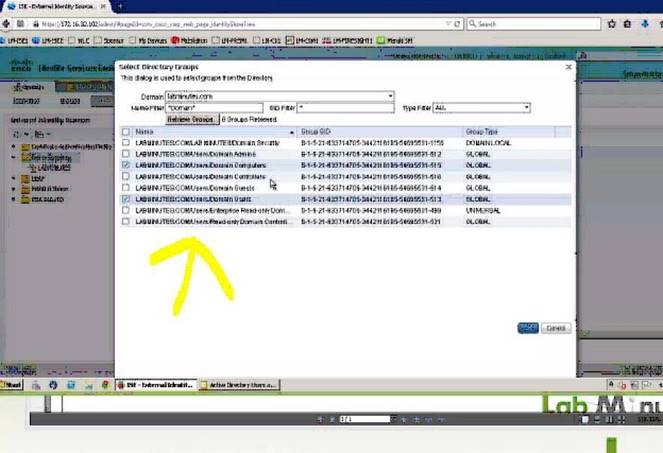This screenshot has height=453, width=663.
Task: Click the blue quick-launch icon beside the Start button
Action: 53,385
